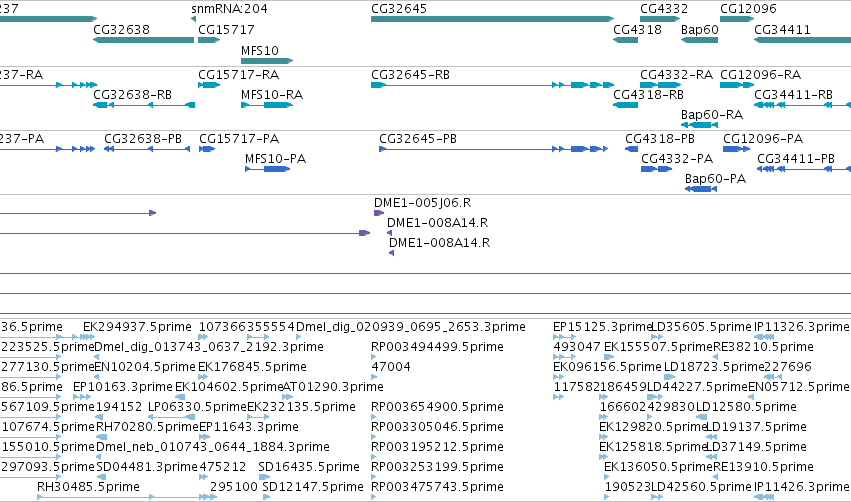
Task: Select the CG32638-PB protein label
Action: click(143, 138)
